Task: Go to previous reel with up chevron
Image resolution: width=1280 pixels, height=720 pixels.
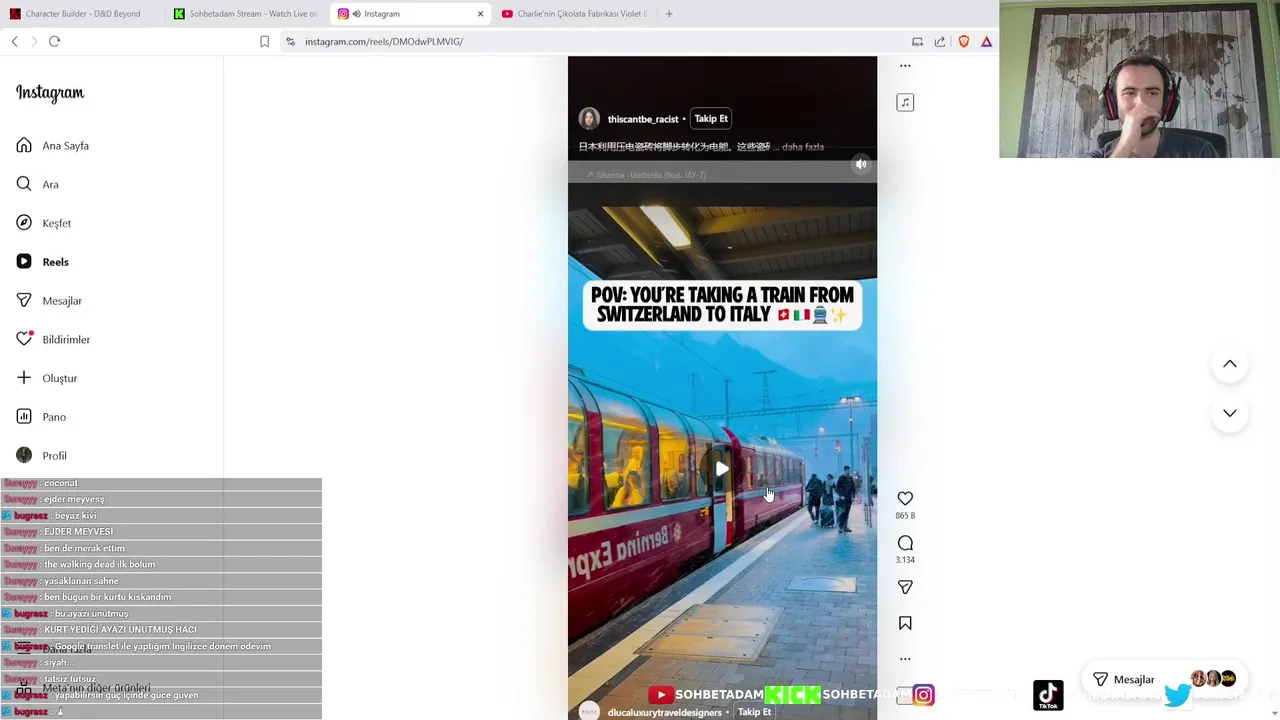Action: click(1230, 364)
